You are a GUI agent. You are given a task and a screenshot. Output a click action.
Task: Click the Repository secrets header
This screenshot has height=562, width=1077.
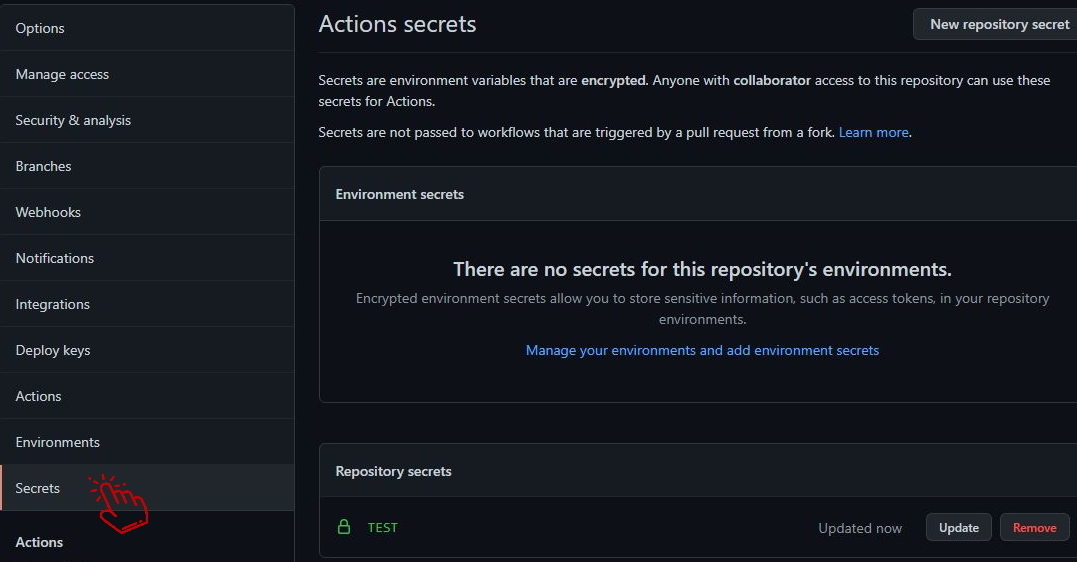394,471
